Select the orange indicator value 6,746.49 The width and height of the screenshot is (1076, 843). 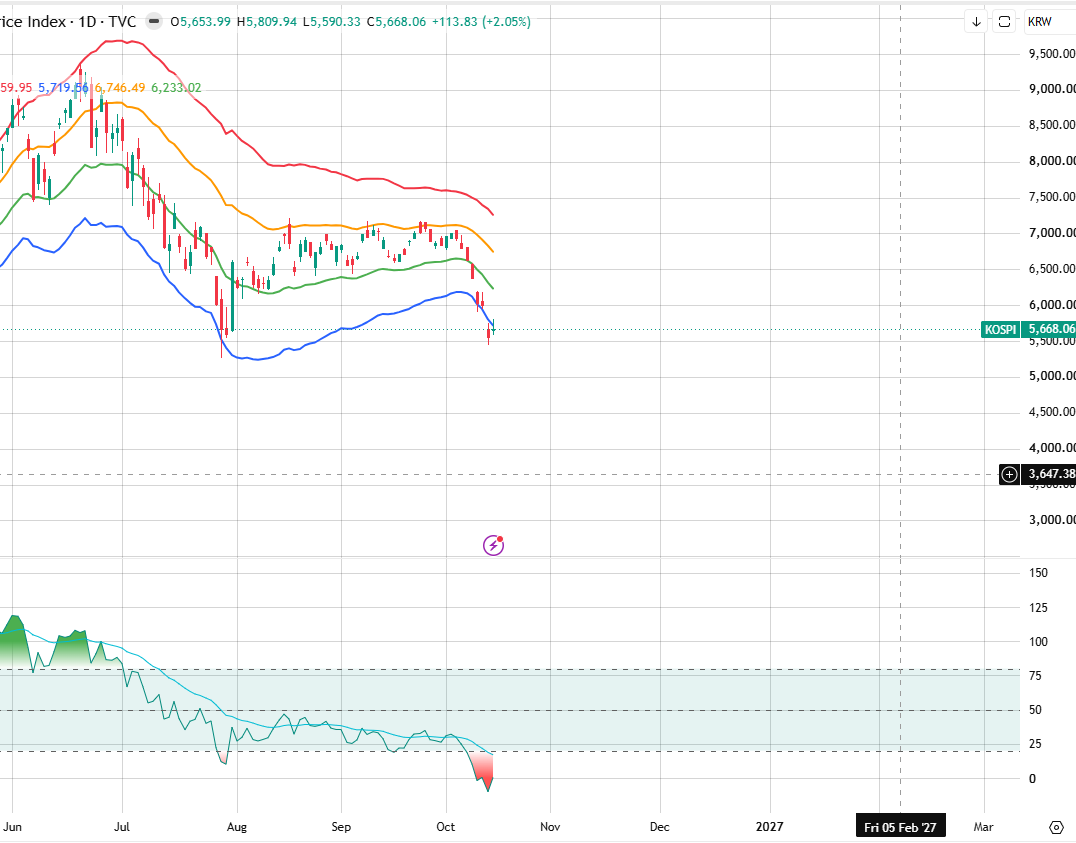[120, 88]
